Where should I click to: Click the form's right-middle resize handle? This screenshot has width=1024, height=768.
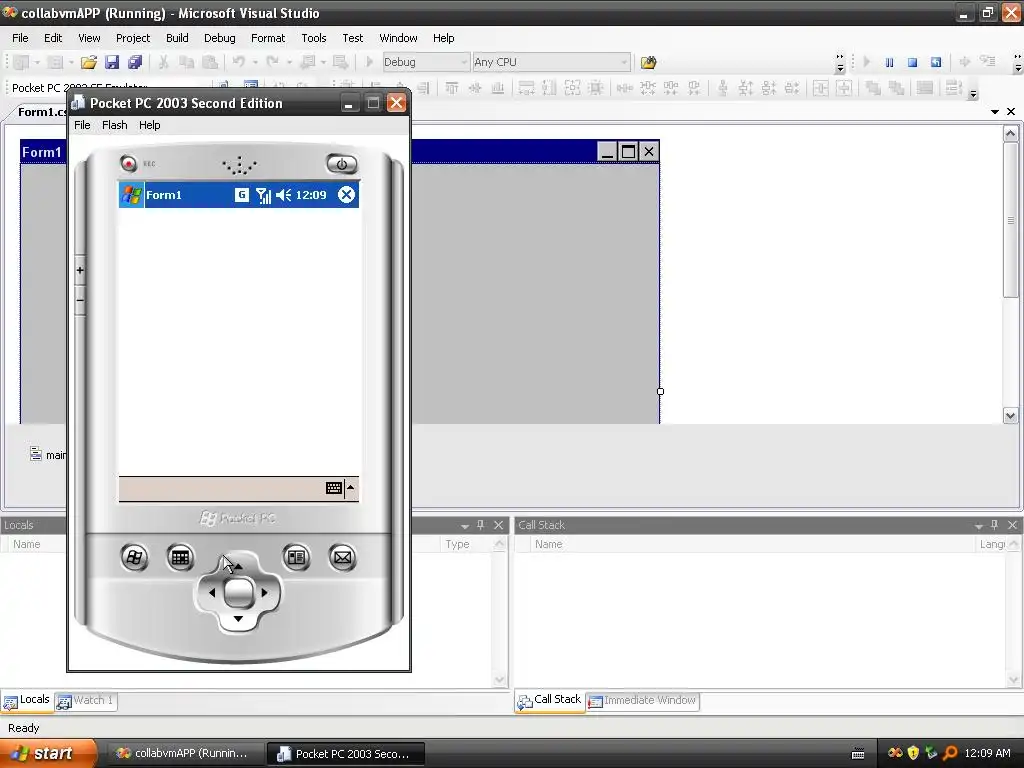point(660,391)
